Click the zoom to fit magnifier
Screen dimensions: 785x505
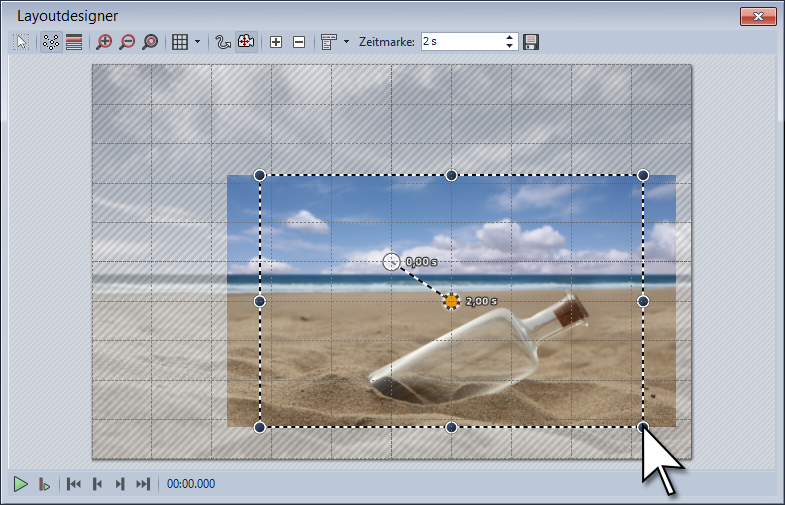pyautogui.click(x=150, y=42)
